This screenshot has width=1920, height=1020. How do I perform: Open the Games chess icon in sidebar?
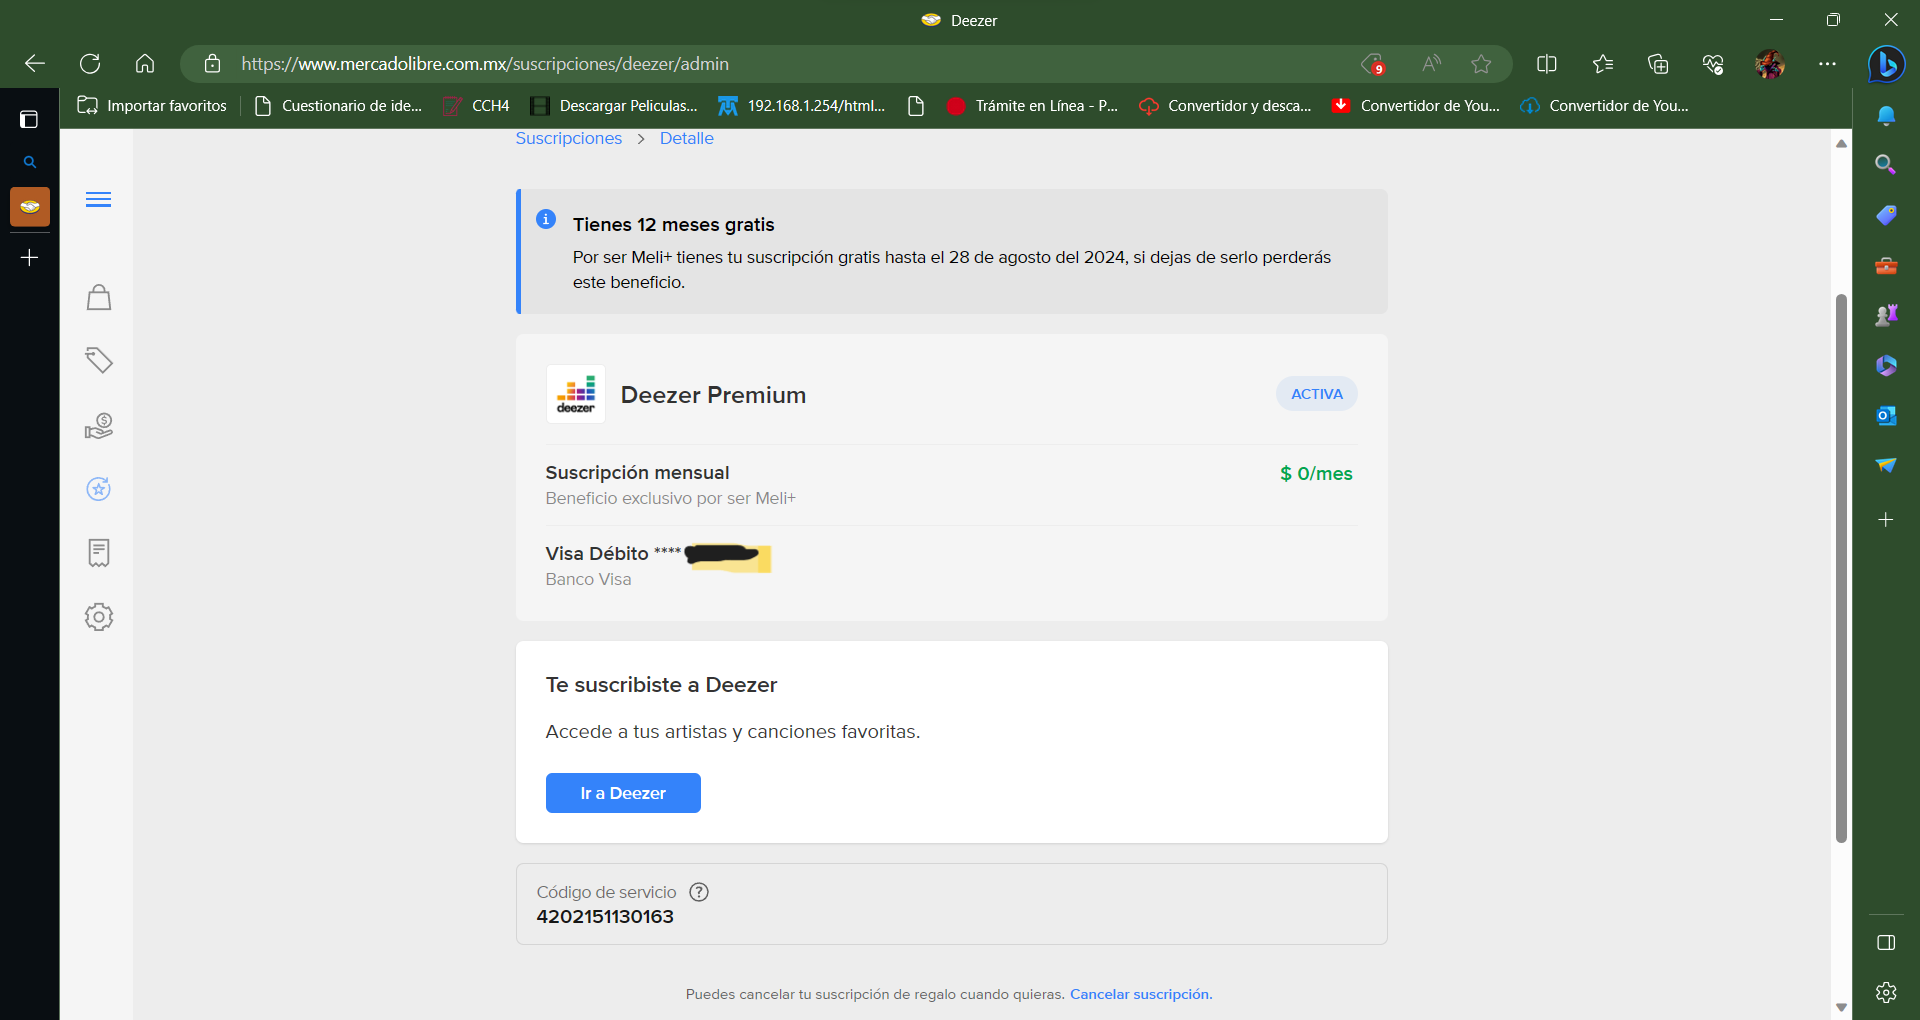pyautogui.click(x=1886, y=316)
